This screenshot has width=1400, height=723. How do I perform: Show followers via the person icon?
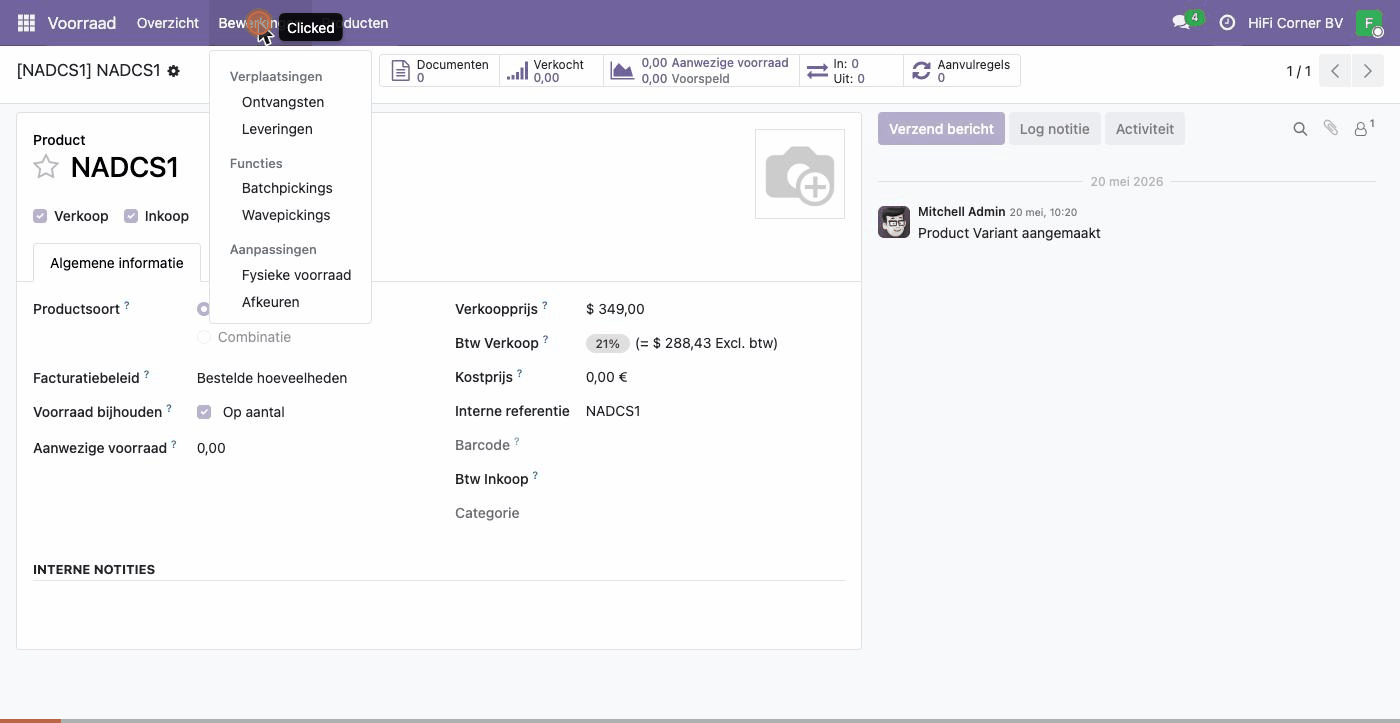1363,129
